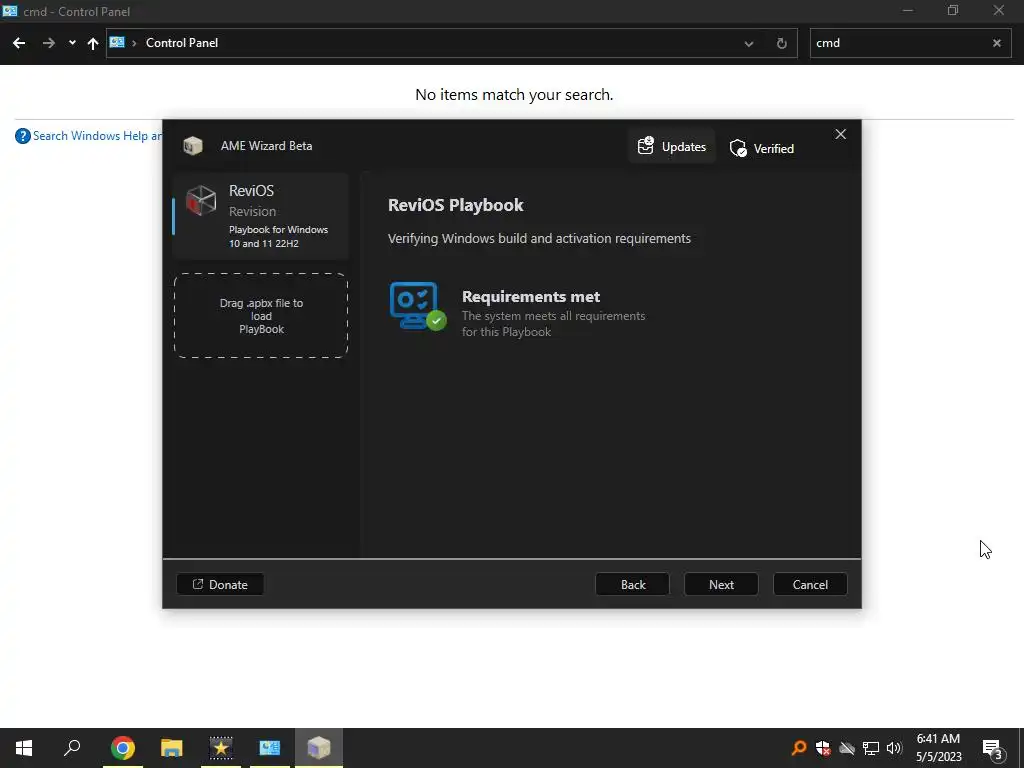Go up one level in Control Panel
Screen dimensions: 1024x768
(x=93, y=43)
